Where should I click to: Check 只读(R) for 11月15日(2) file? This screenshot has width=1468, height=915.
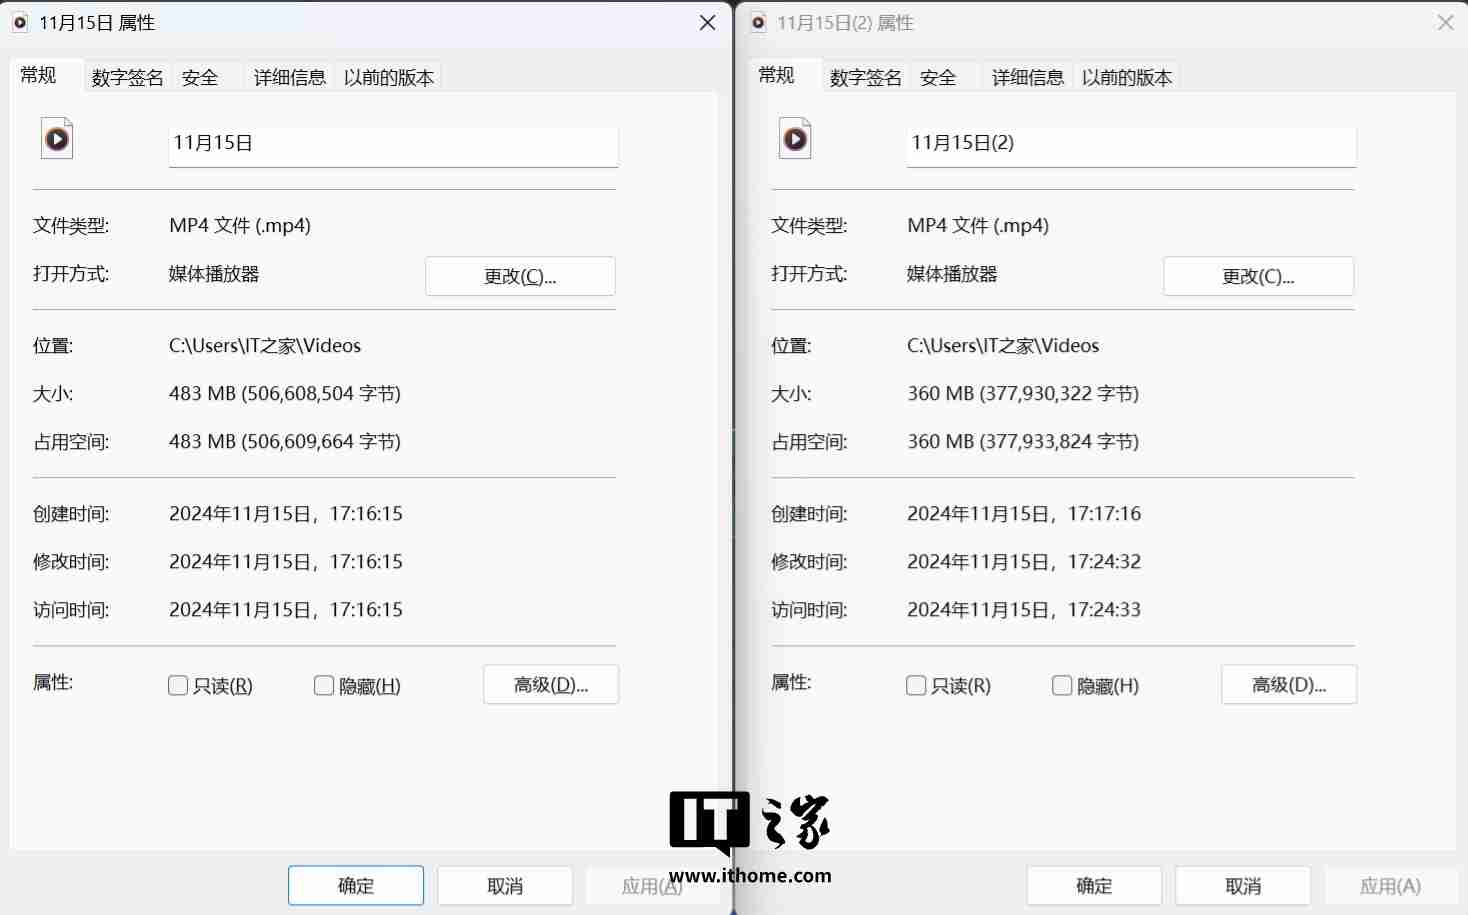click(916, 686)
